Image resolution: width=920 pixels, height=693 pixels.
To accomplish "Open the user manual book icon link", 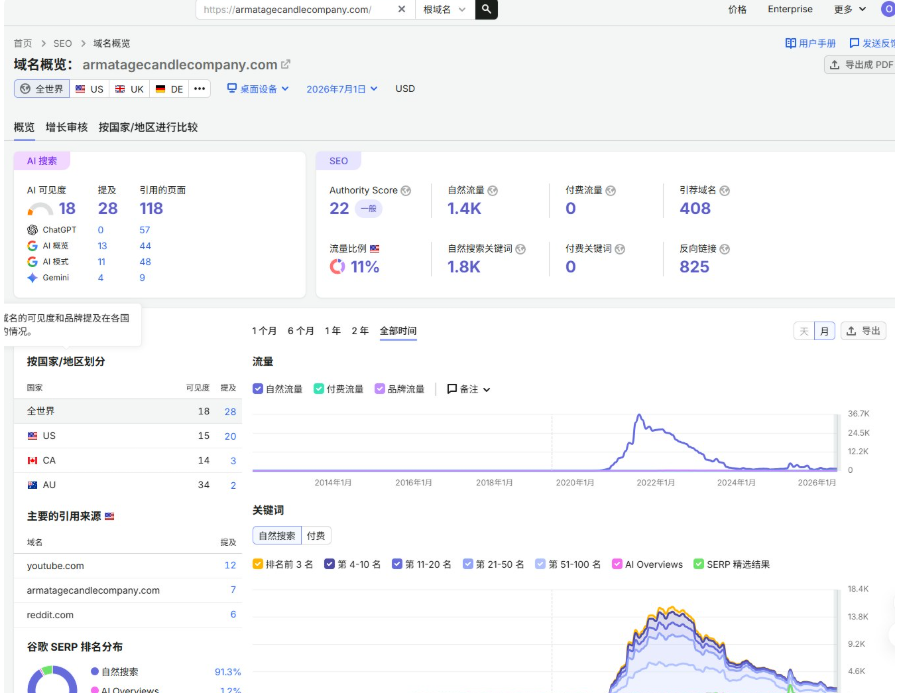I will [x=790, y=43].
